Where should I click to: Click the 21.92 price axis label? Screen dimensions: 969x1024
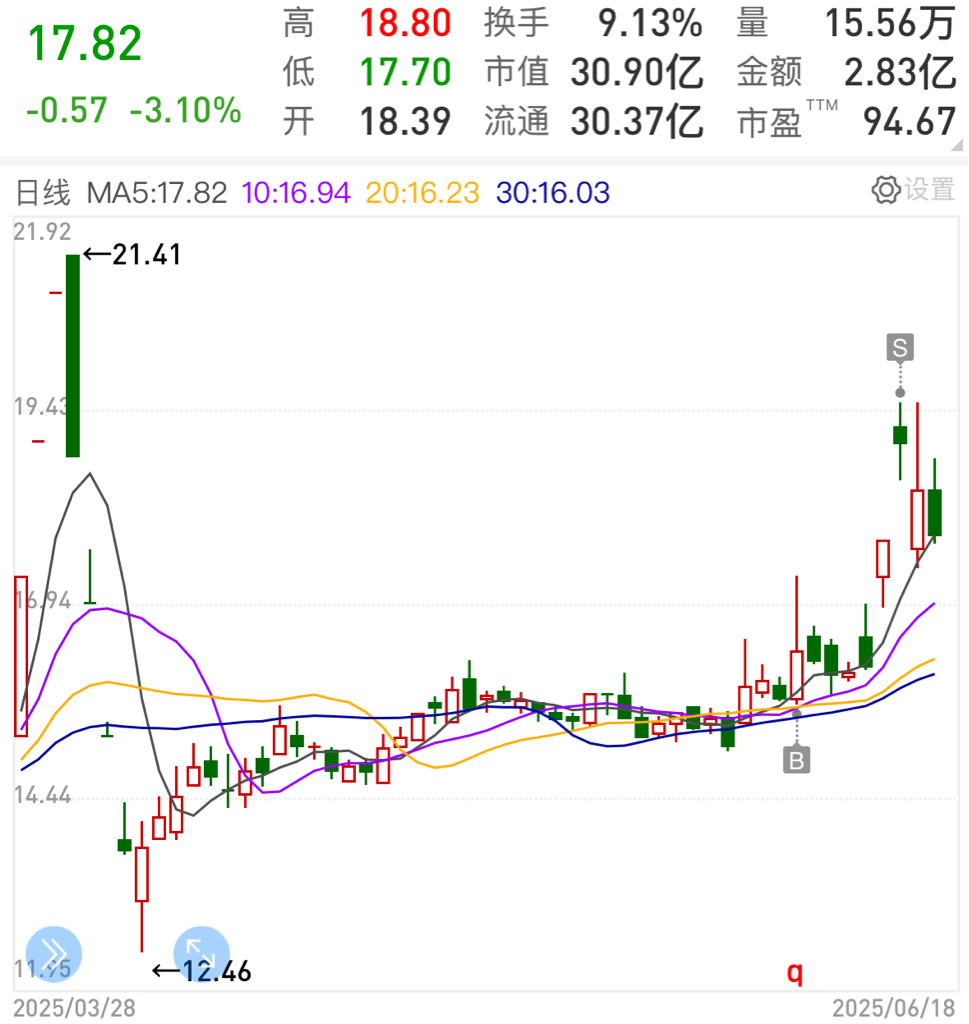[x=42, y=231]
